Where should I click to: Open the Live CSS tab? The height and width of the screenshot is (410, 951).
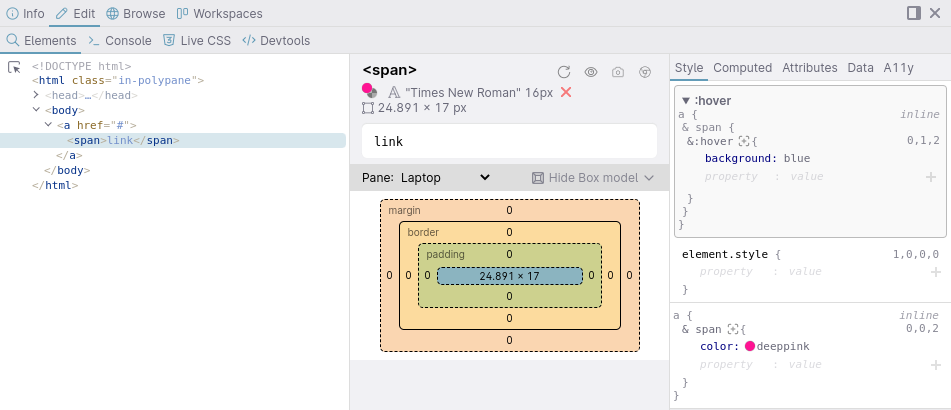pyautogui.click(x=197, y=41)
